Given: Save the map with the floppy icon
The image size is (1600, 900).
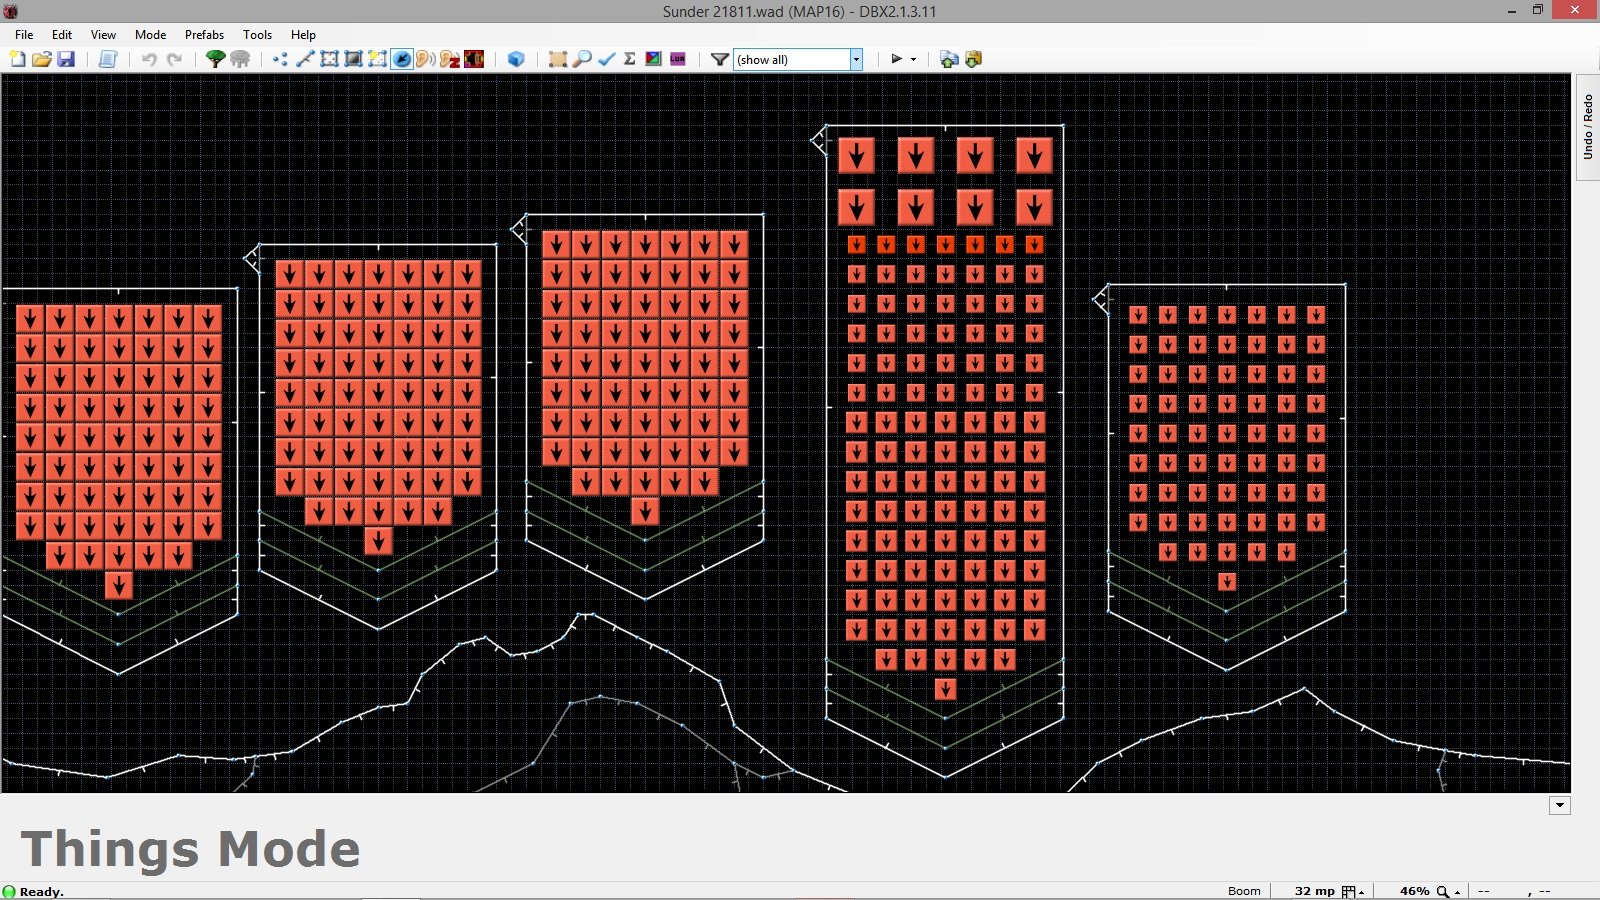Looking at the screenshot, I should [x=66, y=59].
